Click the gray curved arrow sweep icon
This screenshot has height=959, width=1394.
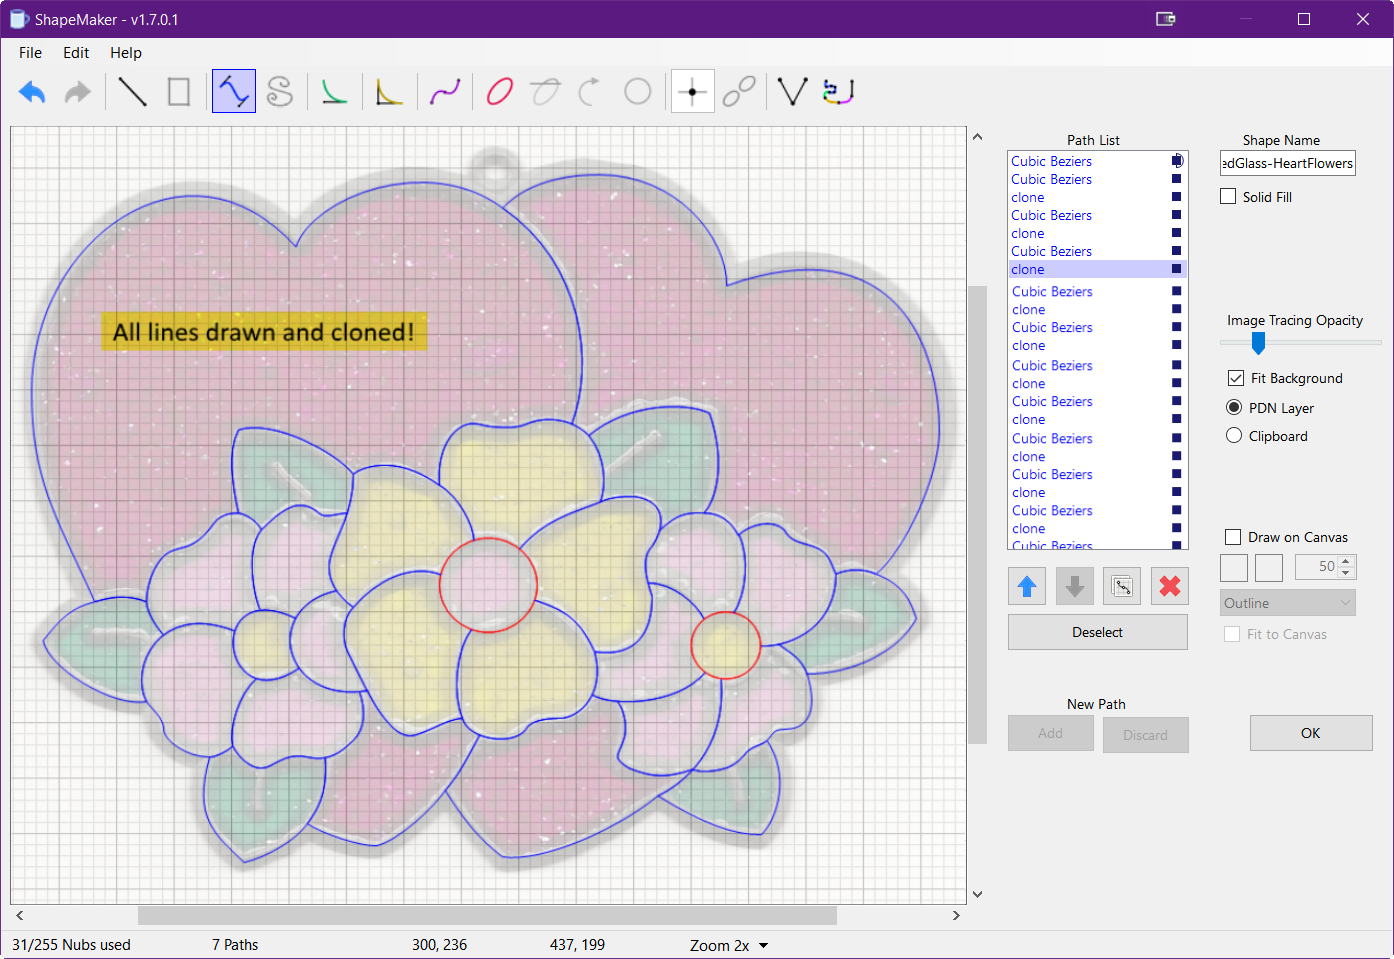(x=591, y=92)
